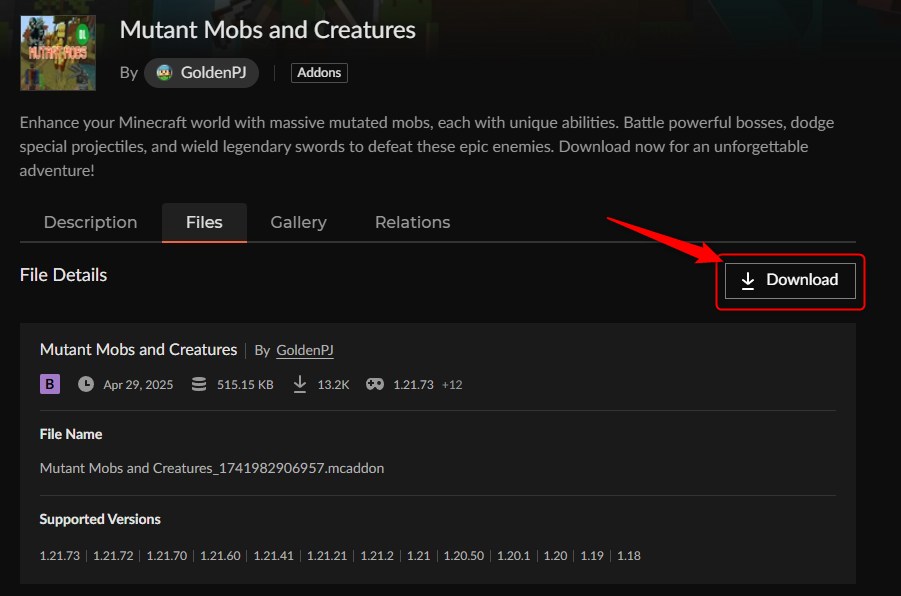901x596 pixels.
Task: Select the 13.2K downloads count
Action: (333, 384)
